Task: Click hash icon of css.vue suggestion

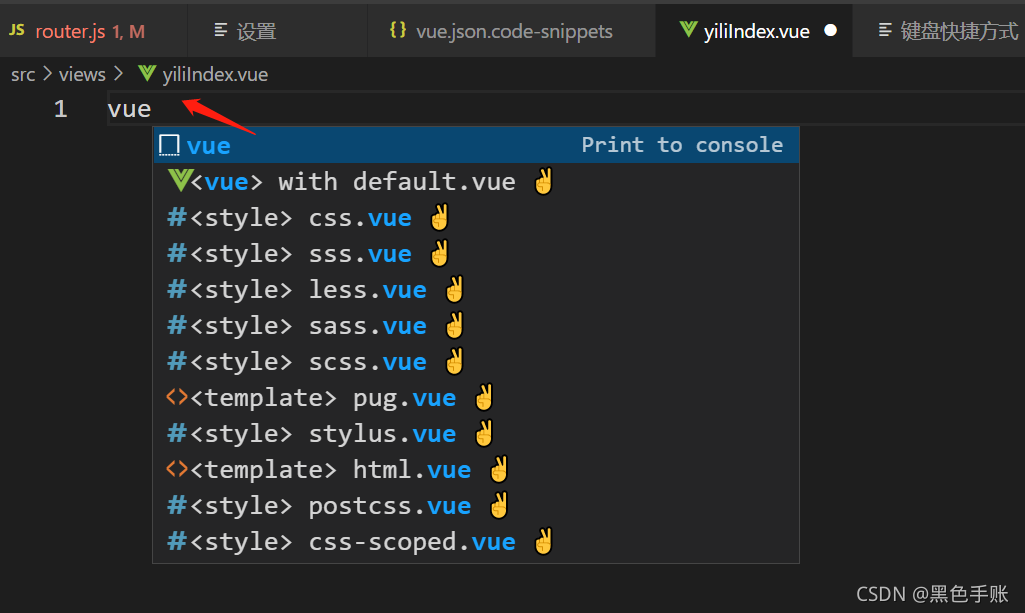Action: click(176, 217)
